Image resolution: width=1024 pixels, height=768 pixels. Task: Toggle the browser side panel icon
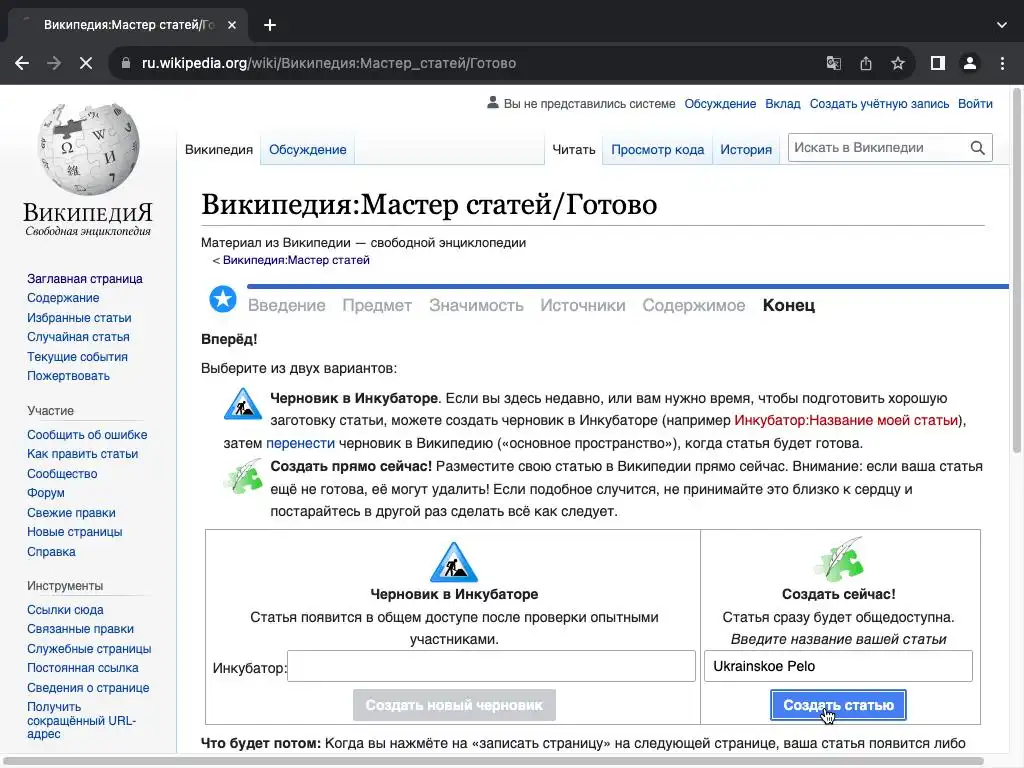(x=938, y=63)
